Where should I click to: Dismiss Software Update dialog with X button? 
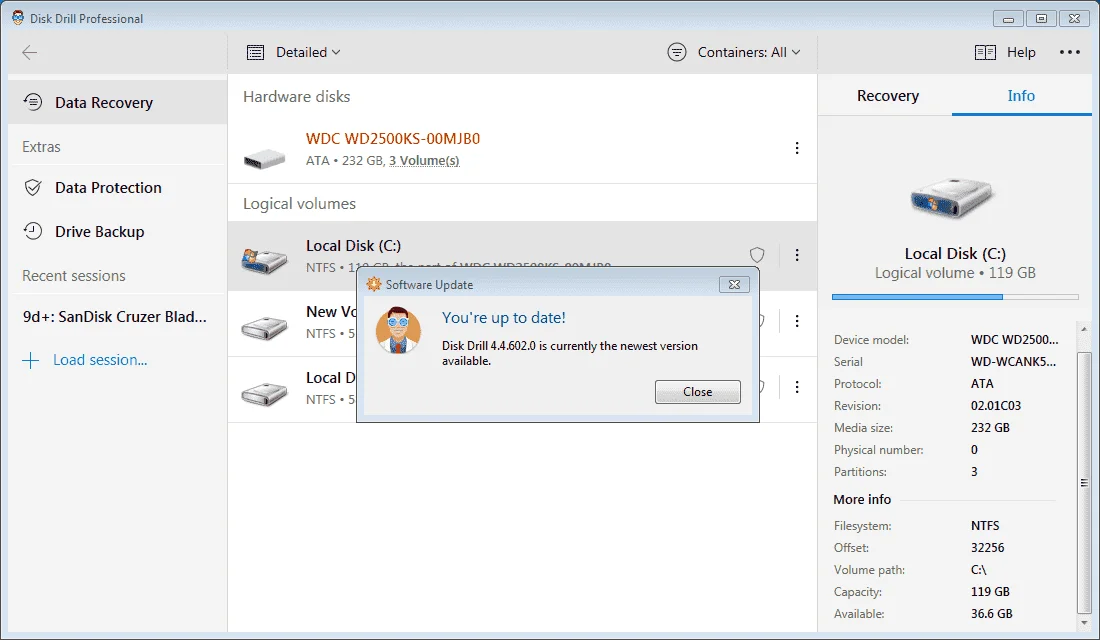734,284
